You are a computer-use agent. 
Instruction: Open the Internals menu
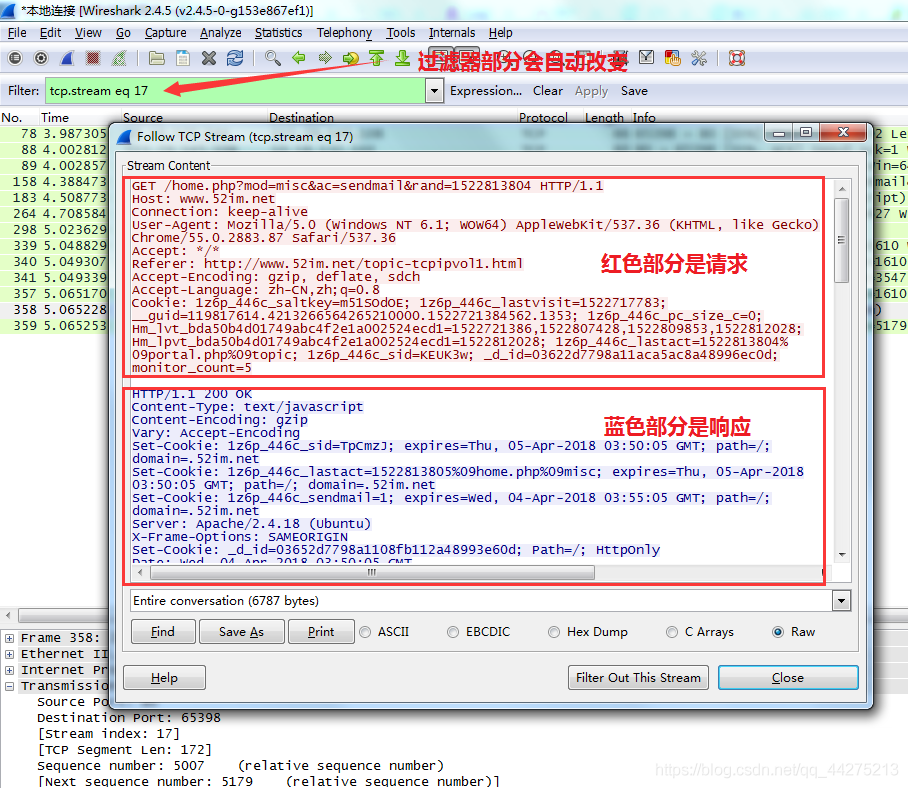(x=452, y=33)
